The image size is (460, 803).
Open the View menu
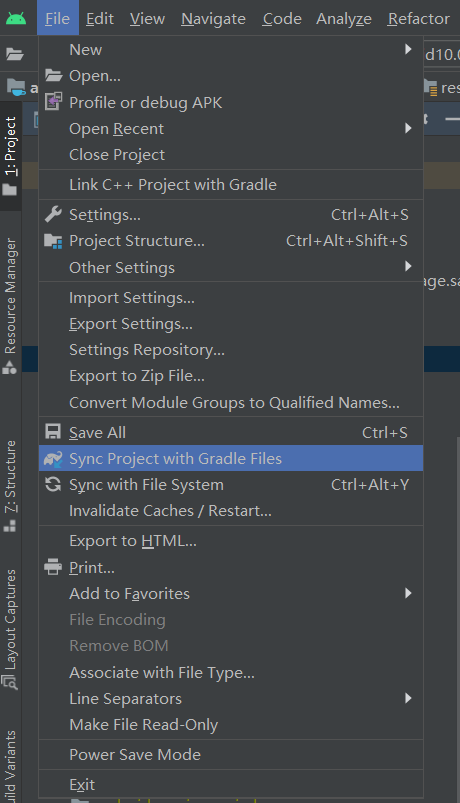tap(147, 18)
